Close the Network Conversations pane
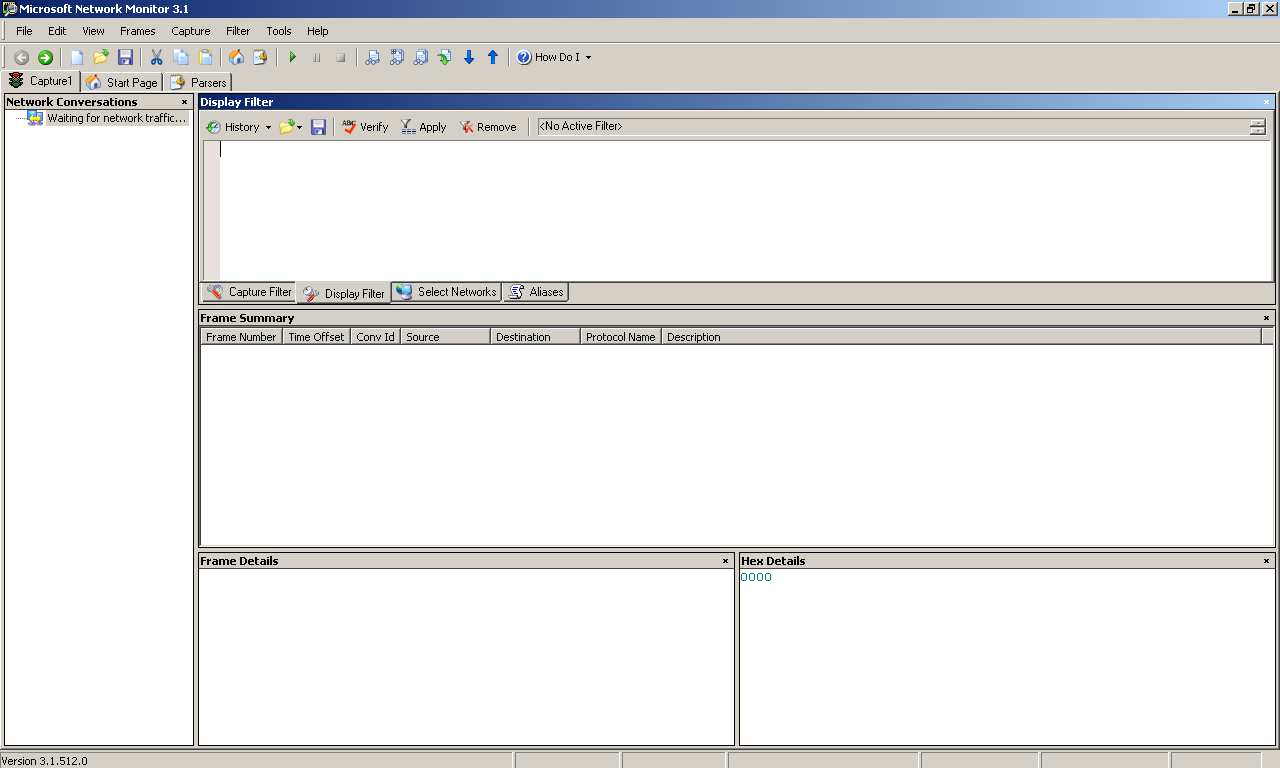1280x768 pixels. 184,102
